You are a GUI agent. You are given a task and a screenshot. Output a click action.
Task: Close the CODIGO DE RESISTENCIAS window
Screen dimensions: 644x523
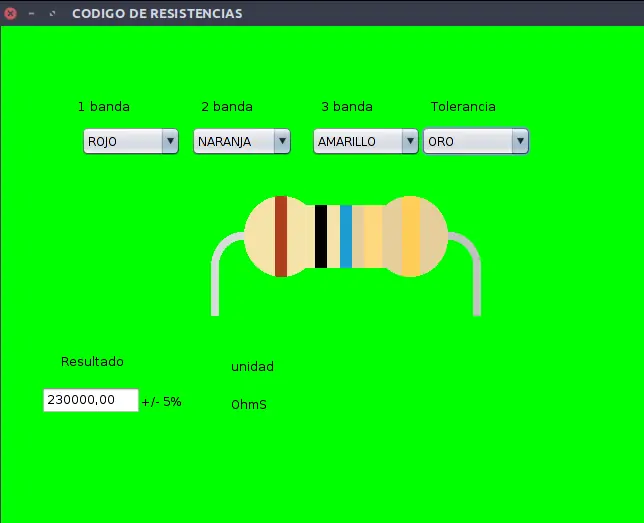(10, 14)
